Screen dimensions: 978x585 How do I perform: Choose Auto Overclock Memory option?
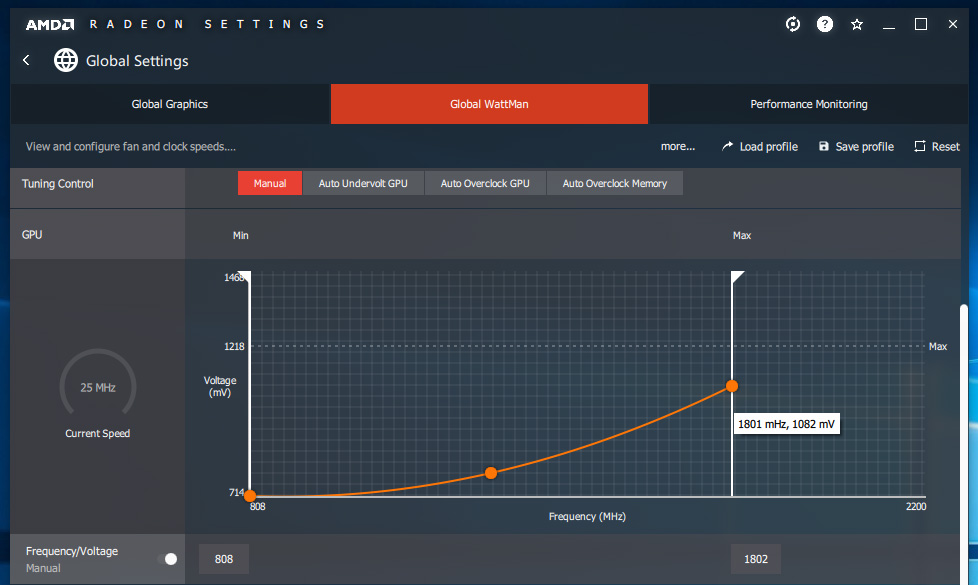coord(614,184)
